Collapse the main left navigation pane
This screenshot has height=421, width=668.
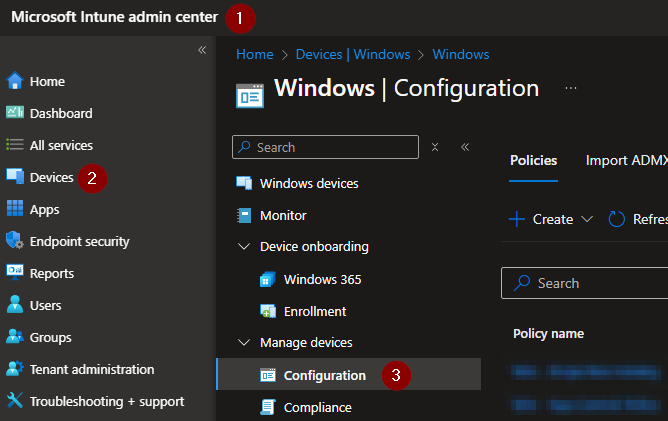[202, 50]
